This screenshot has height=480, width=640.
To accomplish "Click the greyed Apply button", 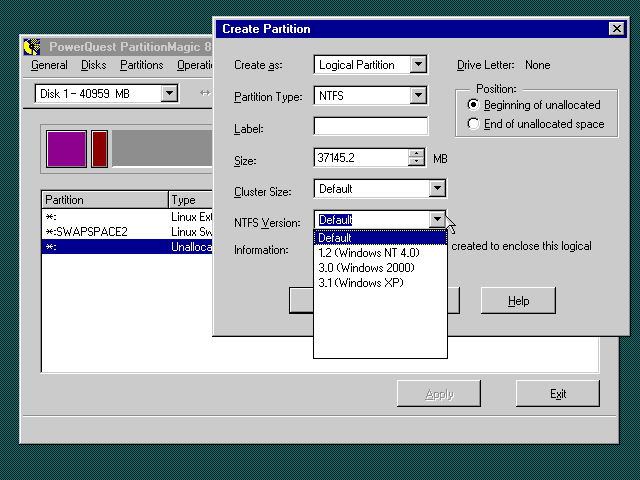I will [439, 394].
